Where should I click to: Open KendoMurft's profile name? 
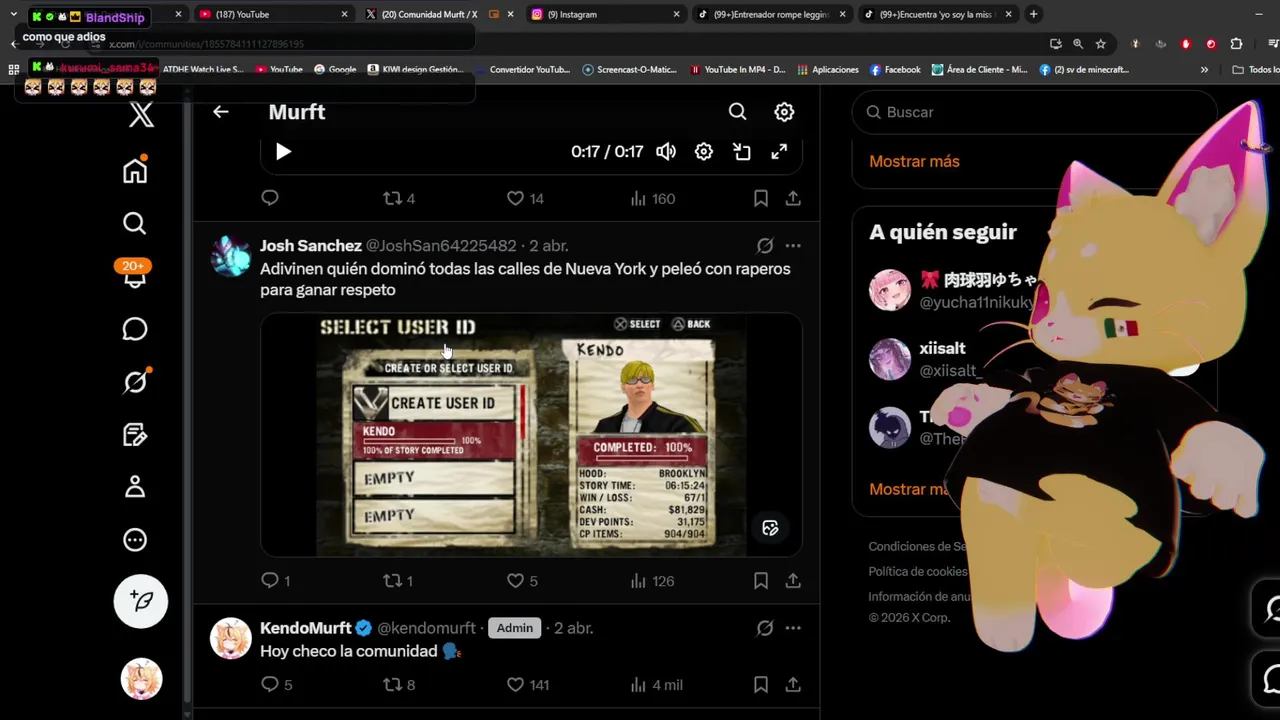pyautogui.click(x=306, y=628)
